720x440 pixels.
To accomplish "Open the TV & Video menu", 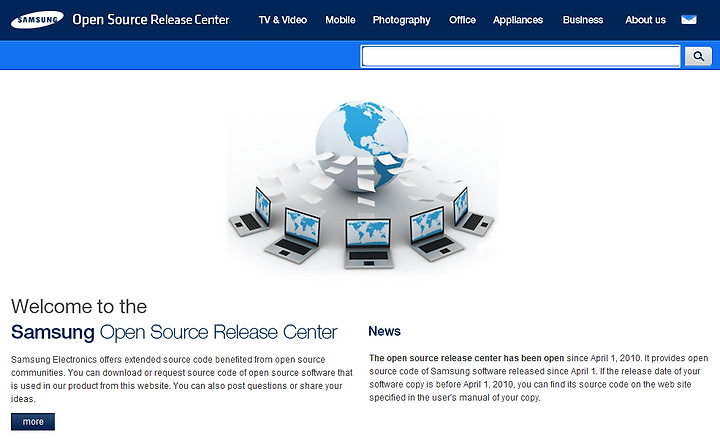I will [x=282, y=20].
